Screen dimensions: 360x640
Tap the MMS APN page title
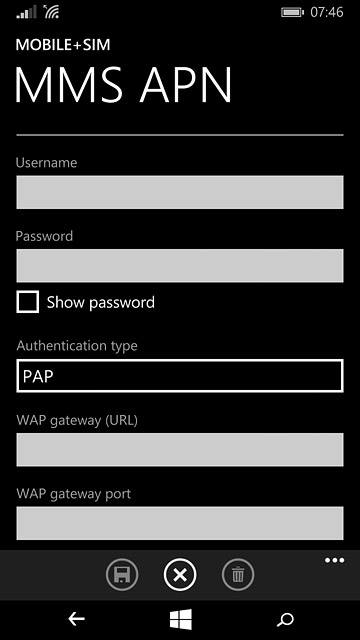tap(124, 86)
